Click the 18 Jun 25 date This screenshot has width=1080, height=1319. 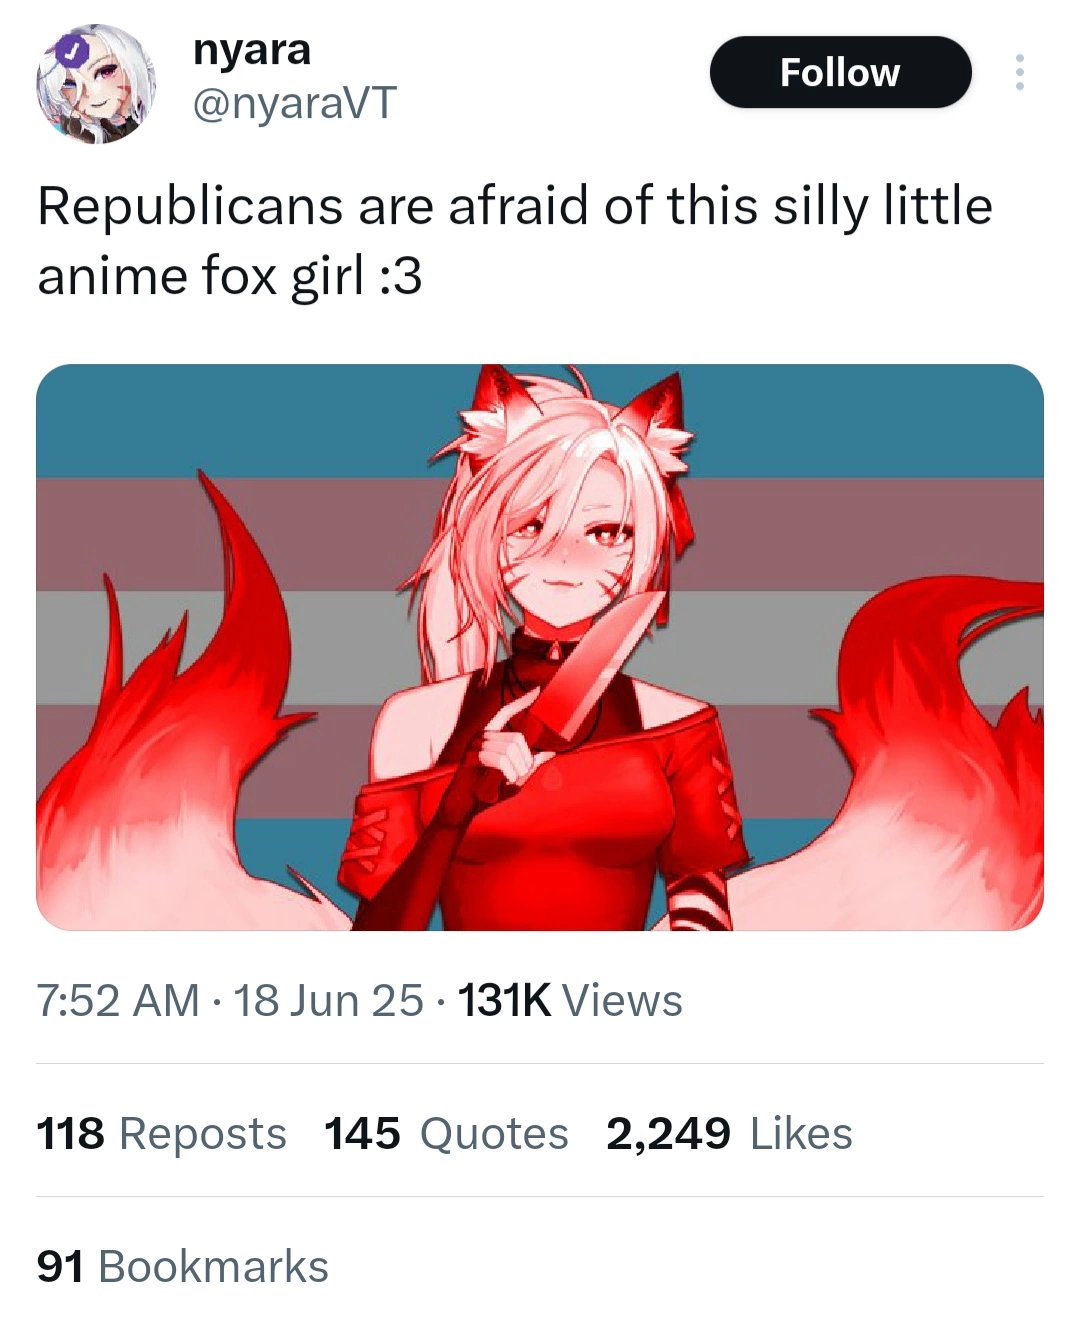coord(328,1001)
